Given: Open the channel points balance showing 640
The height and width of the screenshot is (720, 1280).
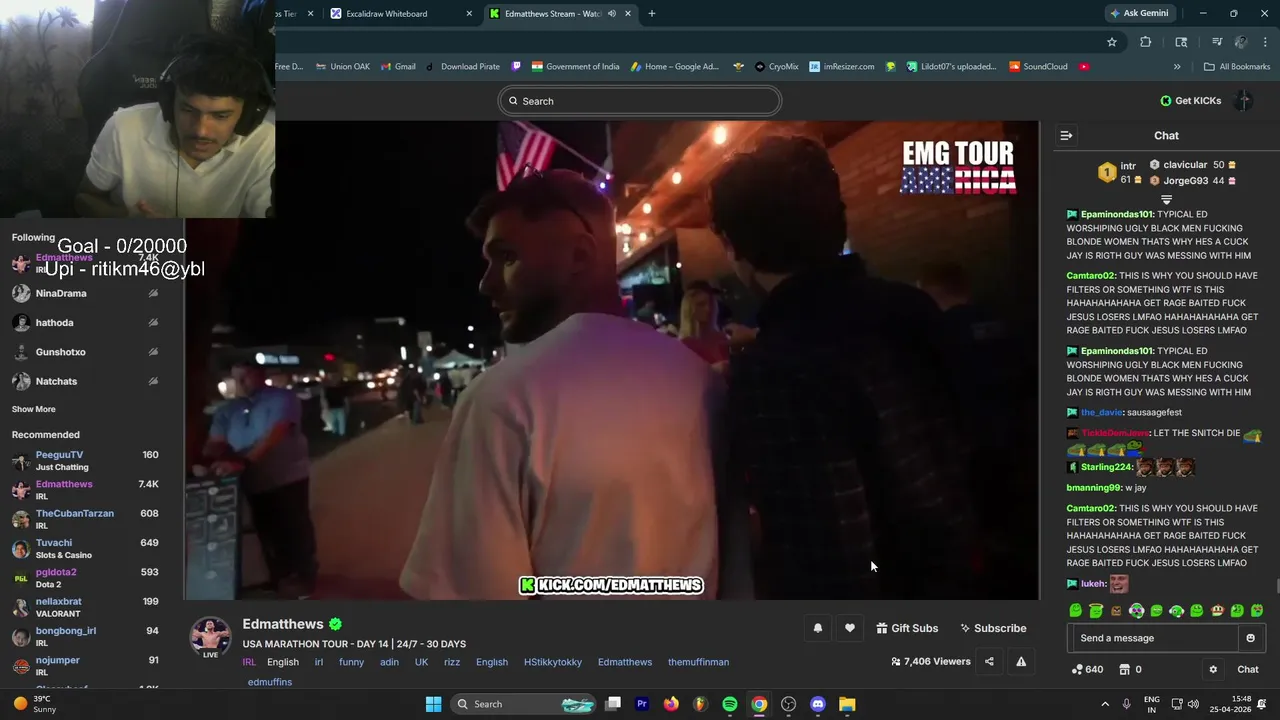Looking at the screenshot, I should pyautogui.click(x=1087, y=669).
